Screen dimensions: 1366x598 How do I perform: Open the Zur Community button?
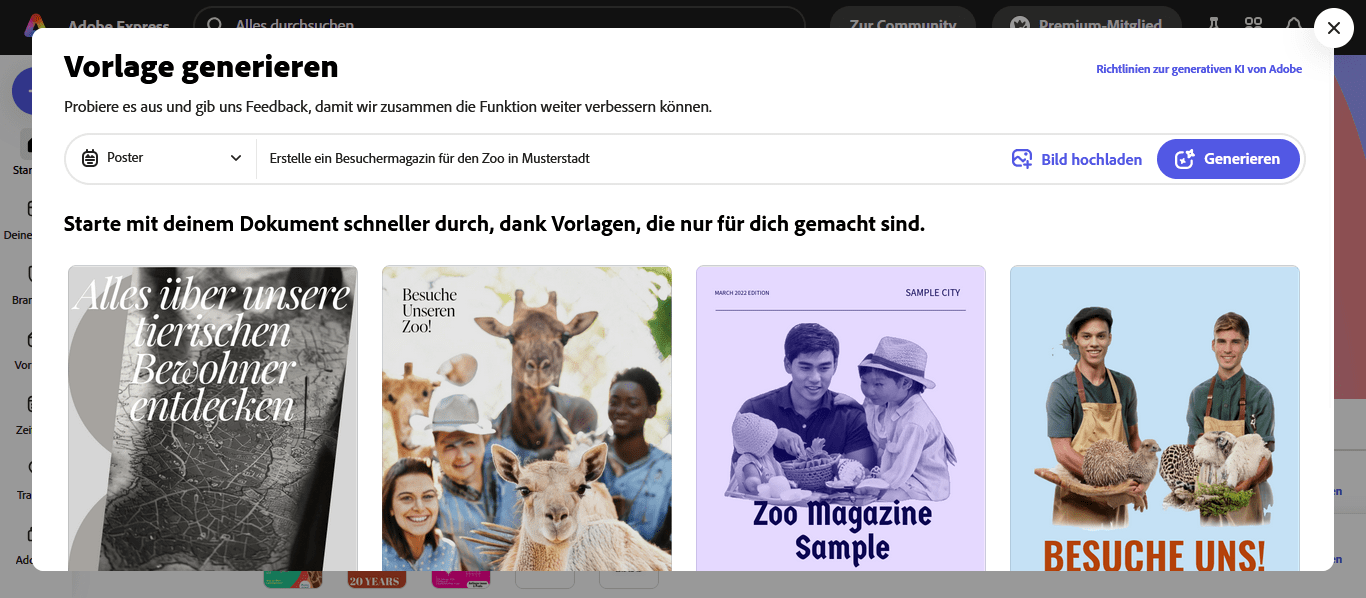pos(902,25)
